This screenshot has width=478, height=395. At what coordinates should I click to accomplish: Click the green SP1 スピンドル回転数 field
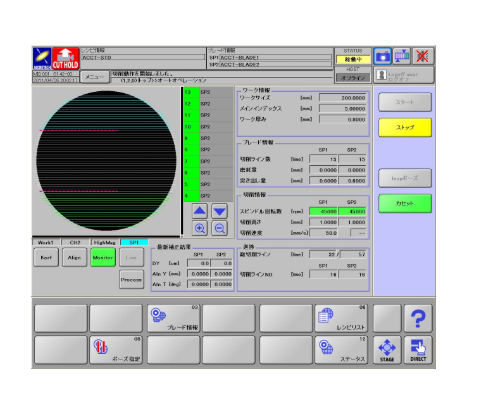pos(323,211)
